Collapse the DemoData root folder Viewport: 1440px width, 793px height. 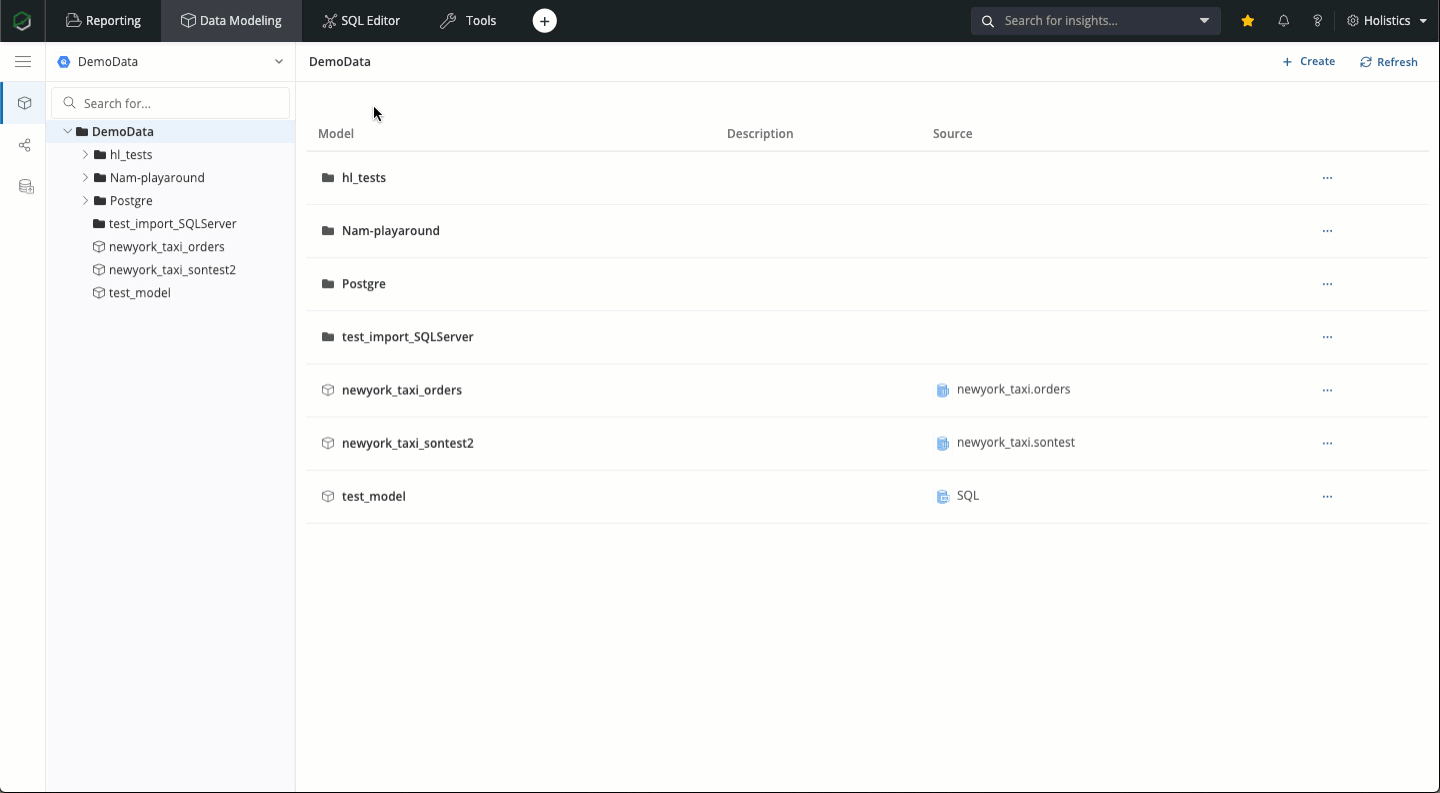tap(68, 132)
